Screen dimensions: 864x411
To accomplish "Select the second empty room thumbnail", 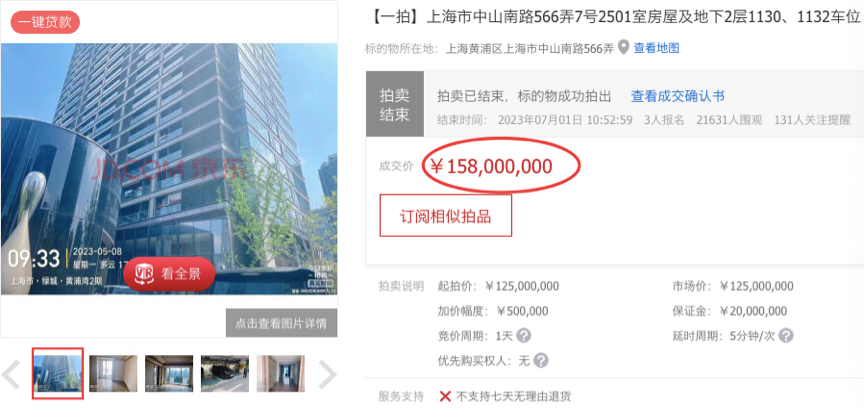I will (x=113, y=374).
